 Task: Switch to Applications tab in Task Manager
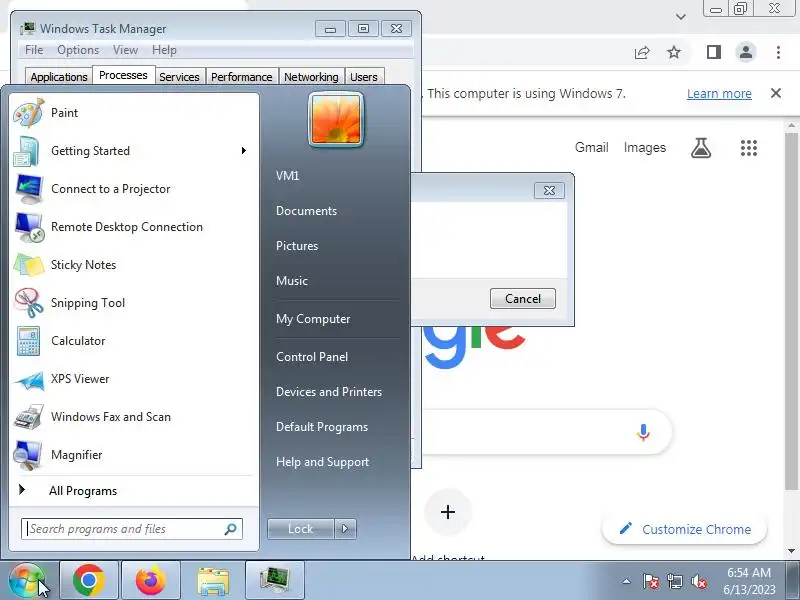(x=59, y=77)
